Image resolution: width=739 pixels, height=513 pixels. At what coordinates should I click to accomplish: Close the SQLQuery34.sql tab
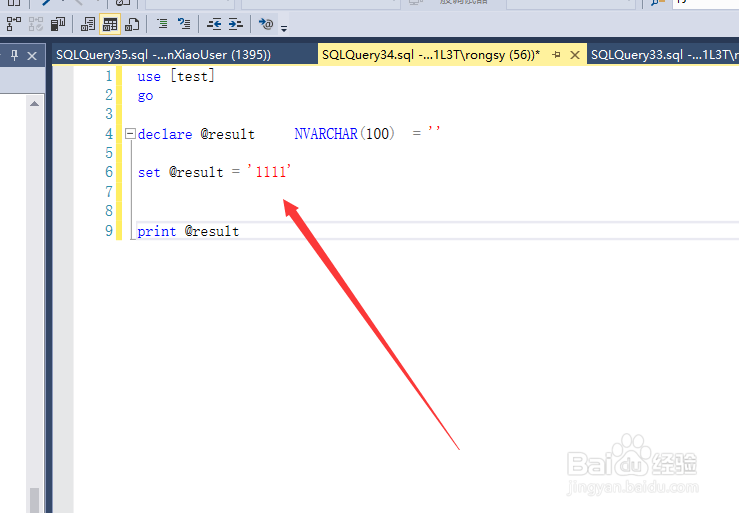(575, 55)
